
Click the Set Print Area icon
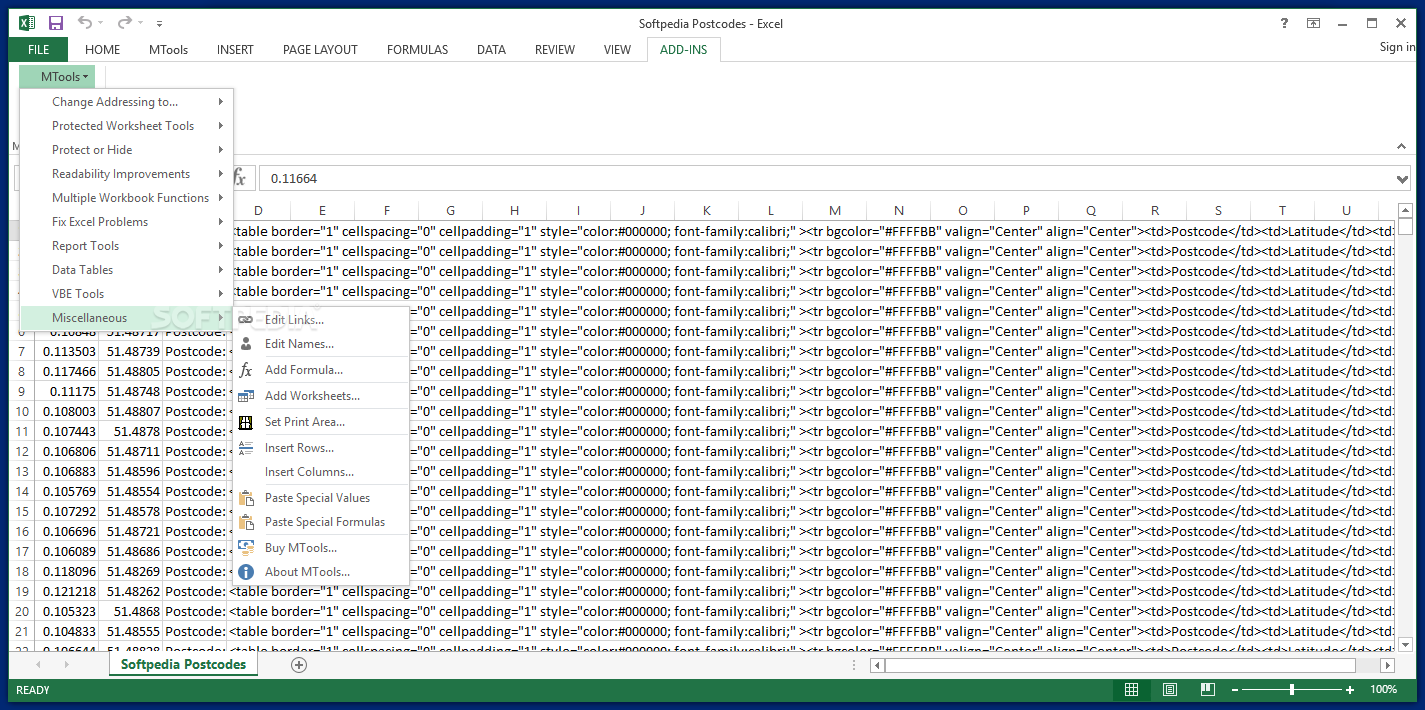pyautogui.click(x=246, y=422)
